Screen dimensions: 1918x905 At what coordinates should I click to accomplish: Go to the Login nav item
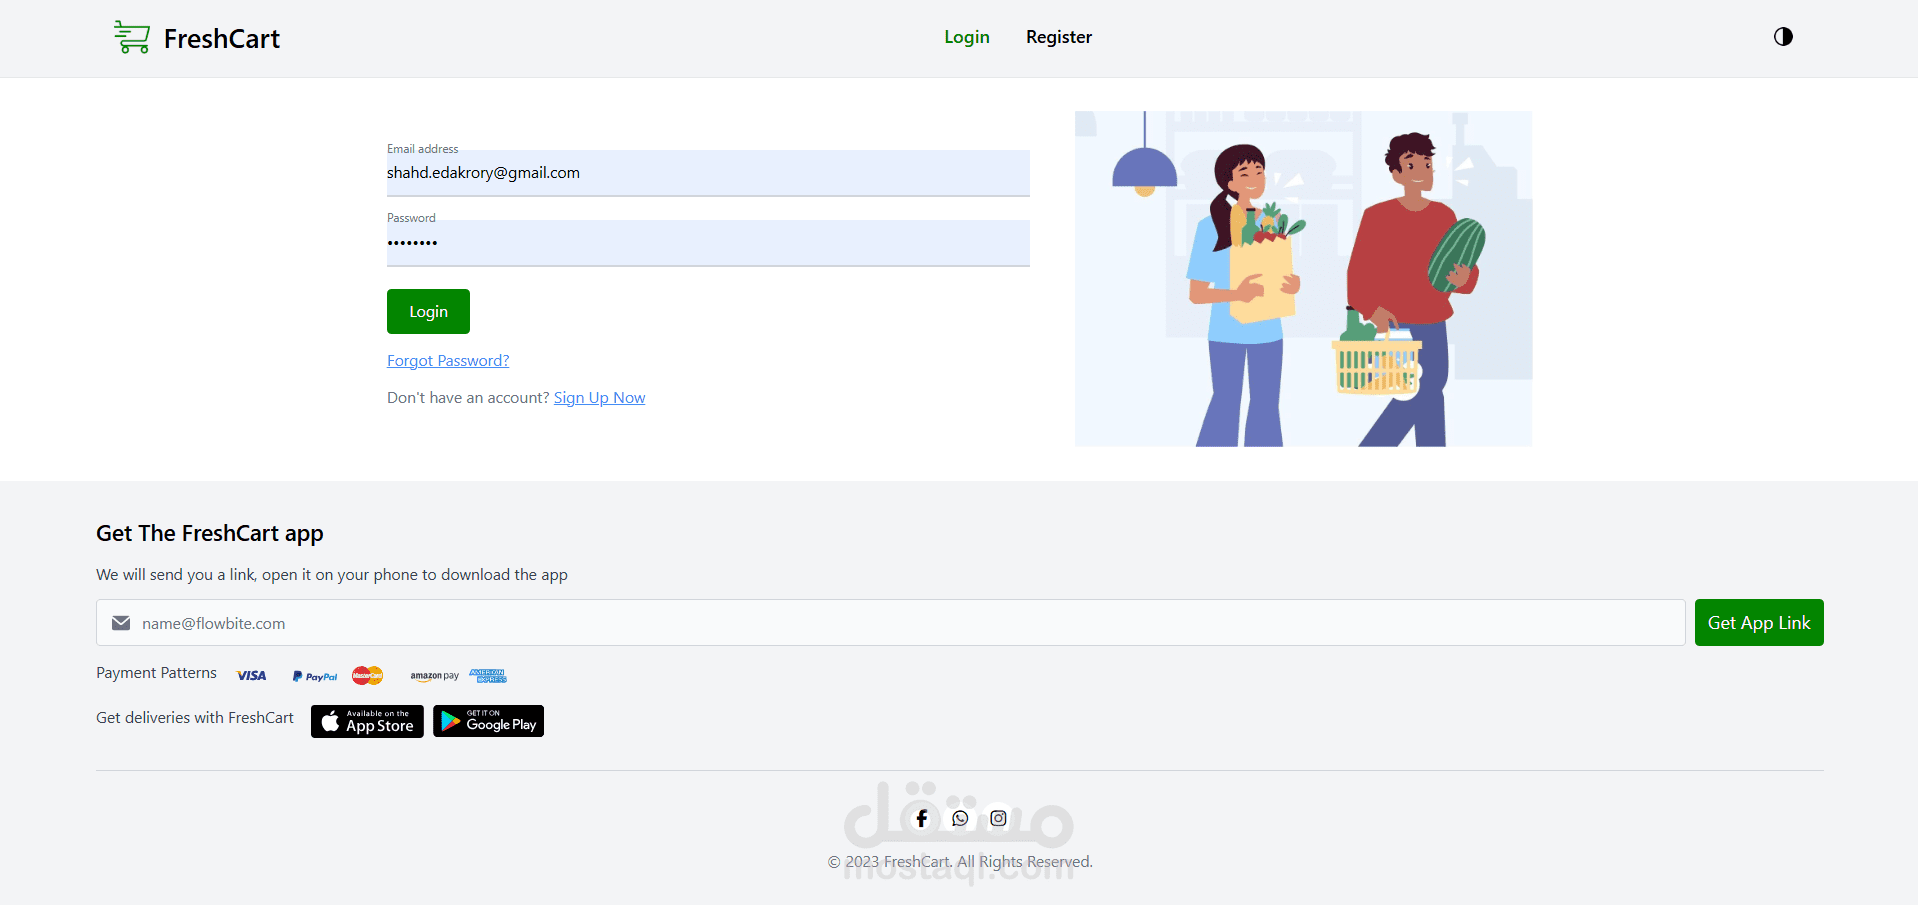click(x=967, y=37)
